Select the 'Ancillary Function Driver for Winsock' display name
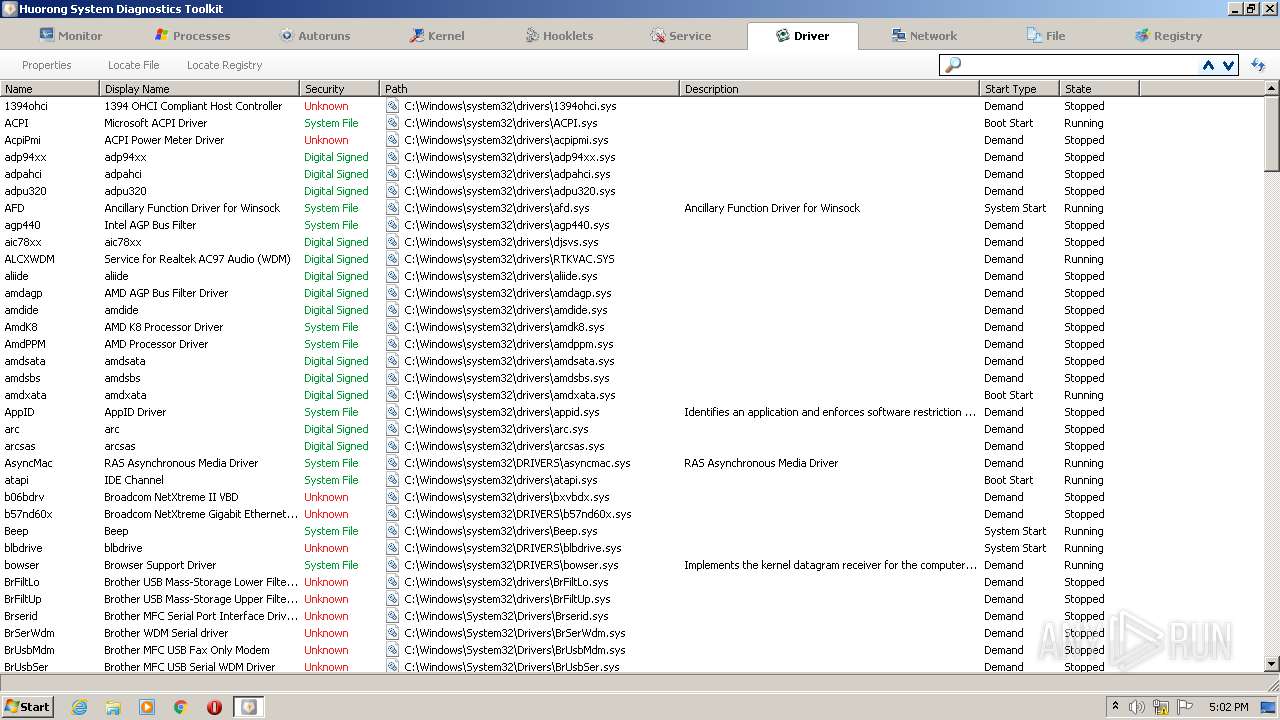1280x720 pixels. pos(192,208)
